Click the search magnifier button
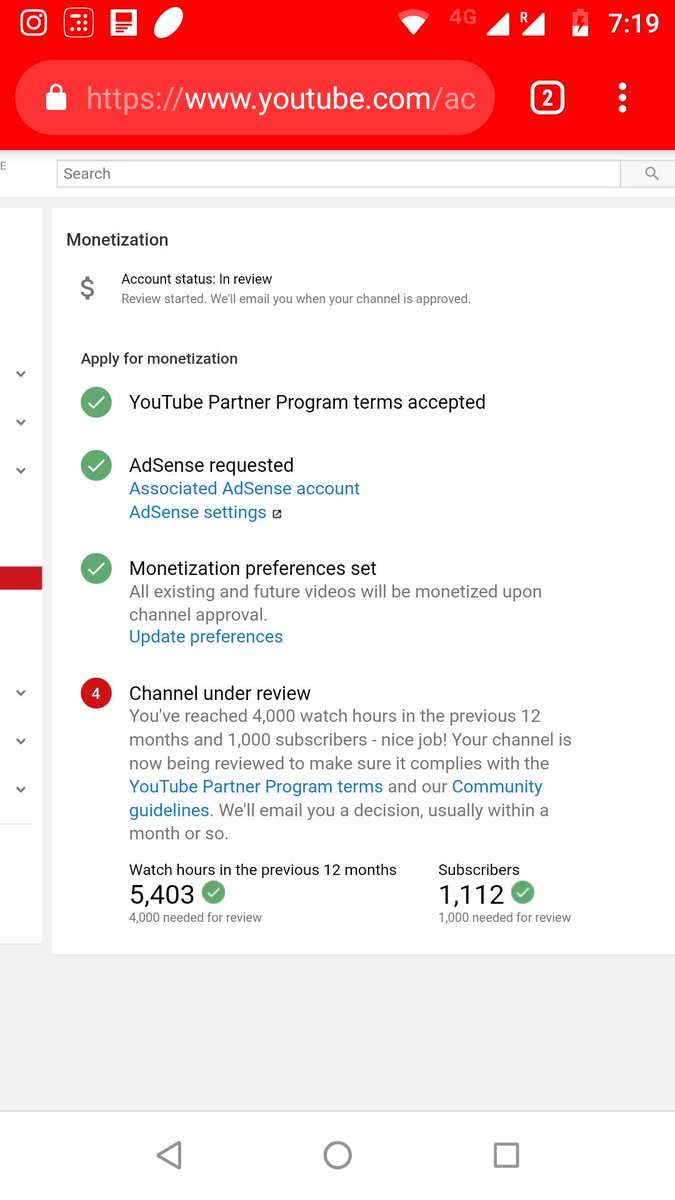This screenshot has height=1200, width=675. [651, 174]
